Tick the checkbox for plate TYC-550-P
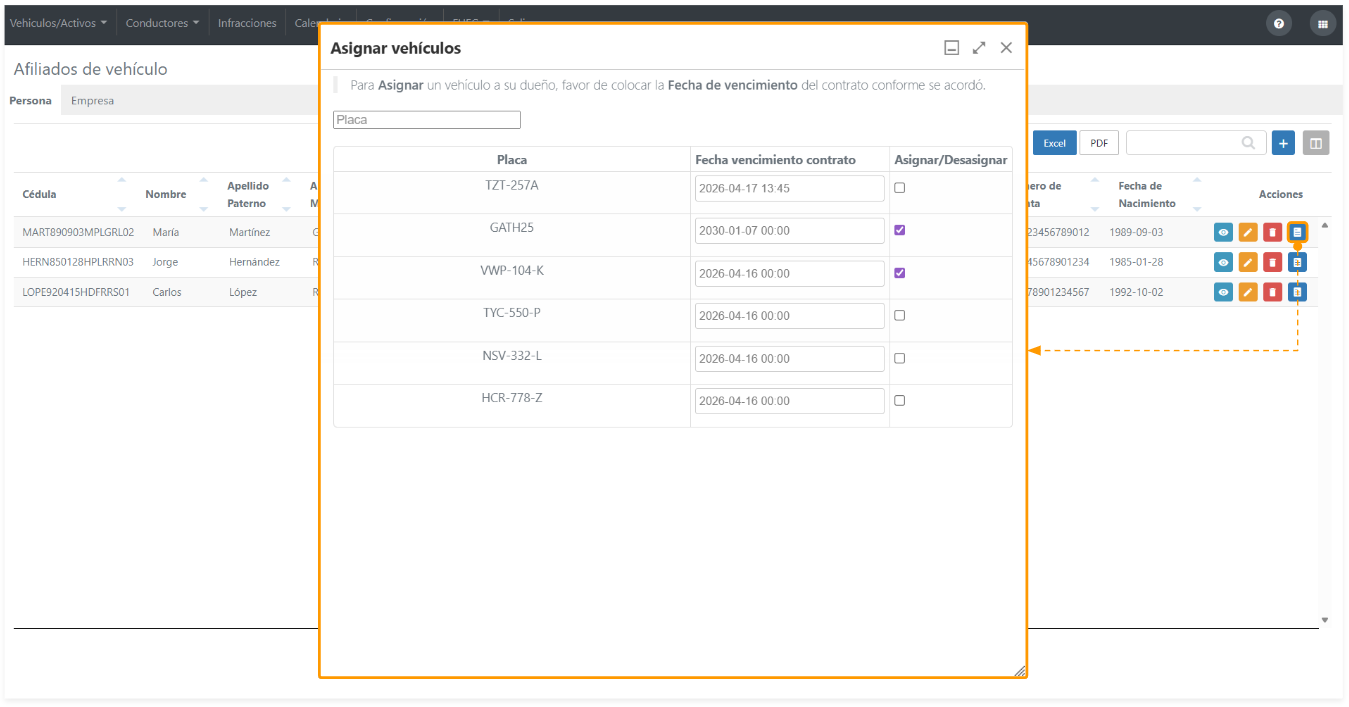Screen dimensions: 1349x707 pos(900,315)
